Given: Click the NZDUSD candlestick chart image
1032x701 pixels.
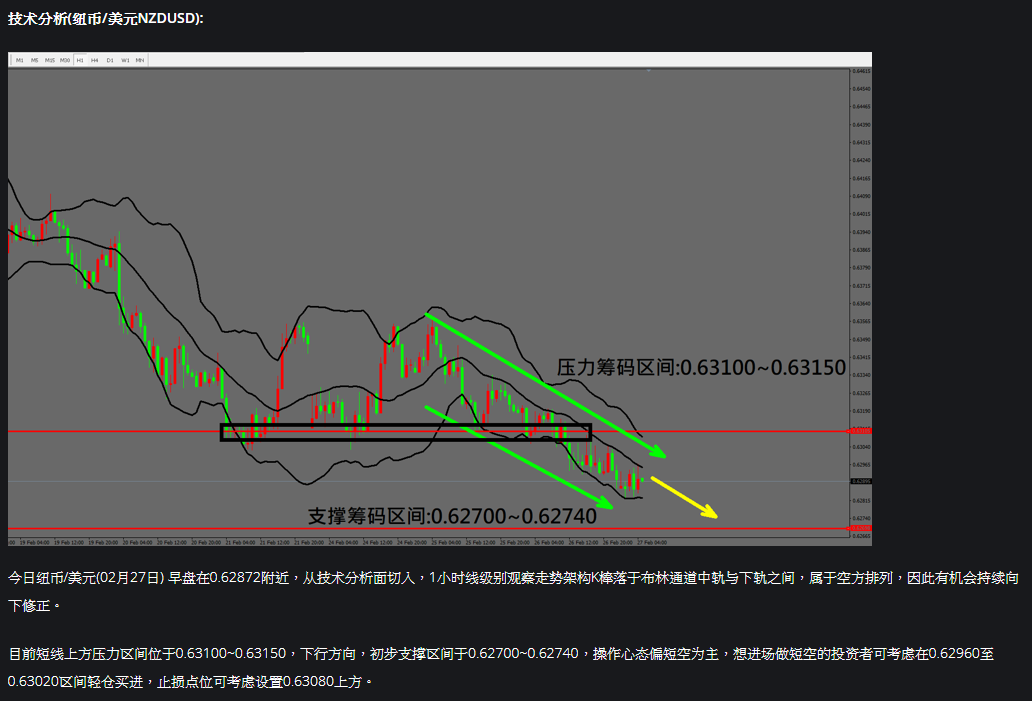Looking at the screenshot, I should click(440, 299).
